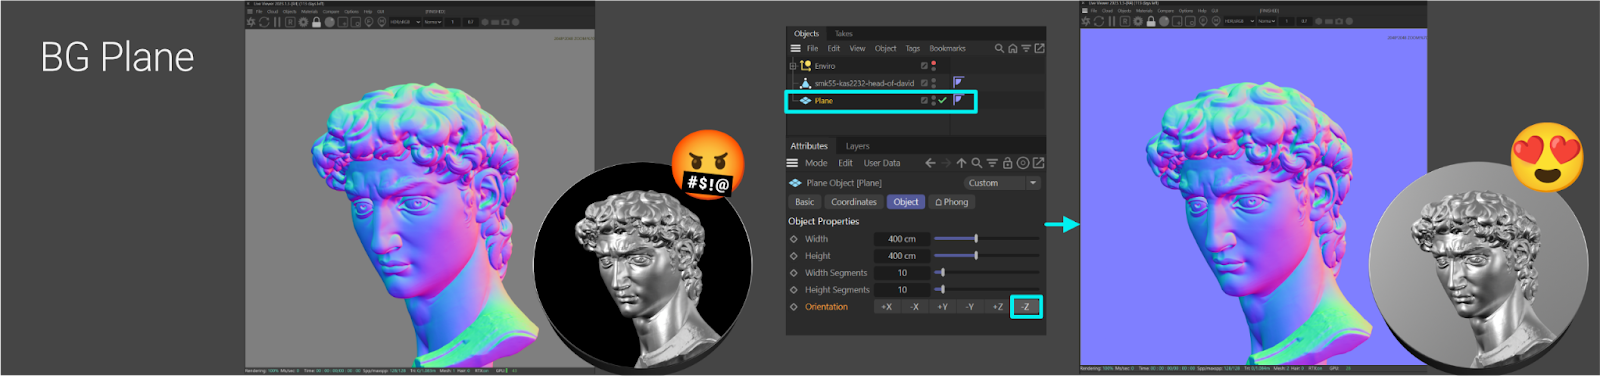Open Attributes panel in new window icon

[x=1038, y=163]
